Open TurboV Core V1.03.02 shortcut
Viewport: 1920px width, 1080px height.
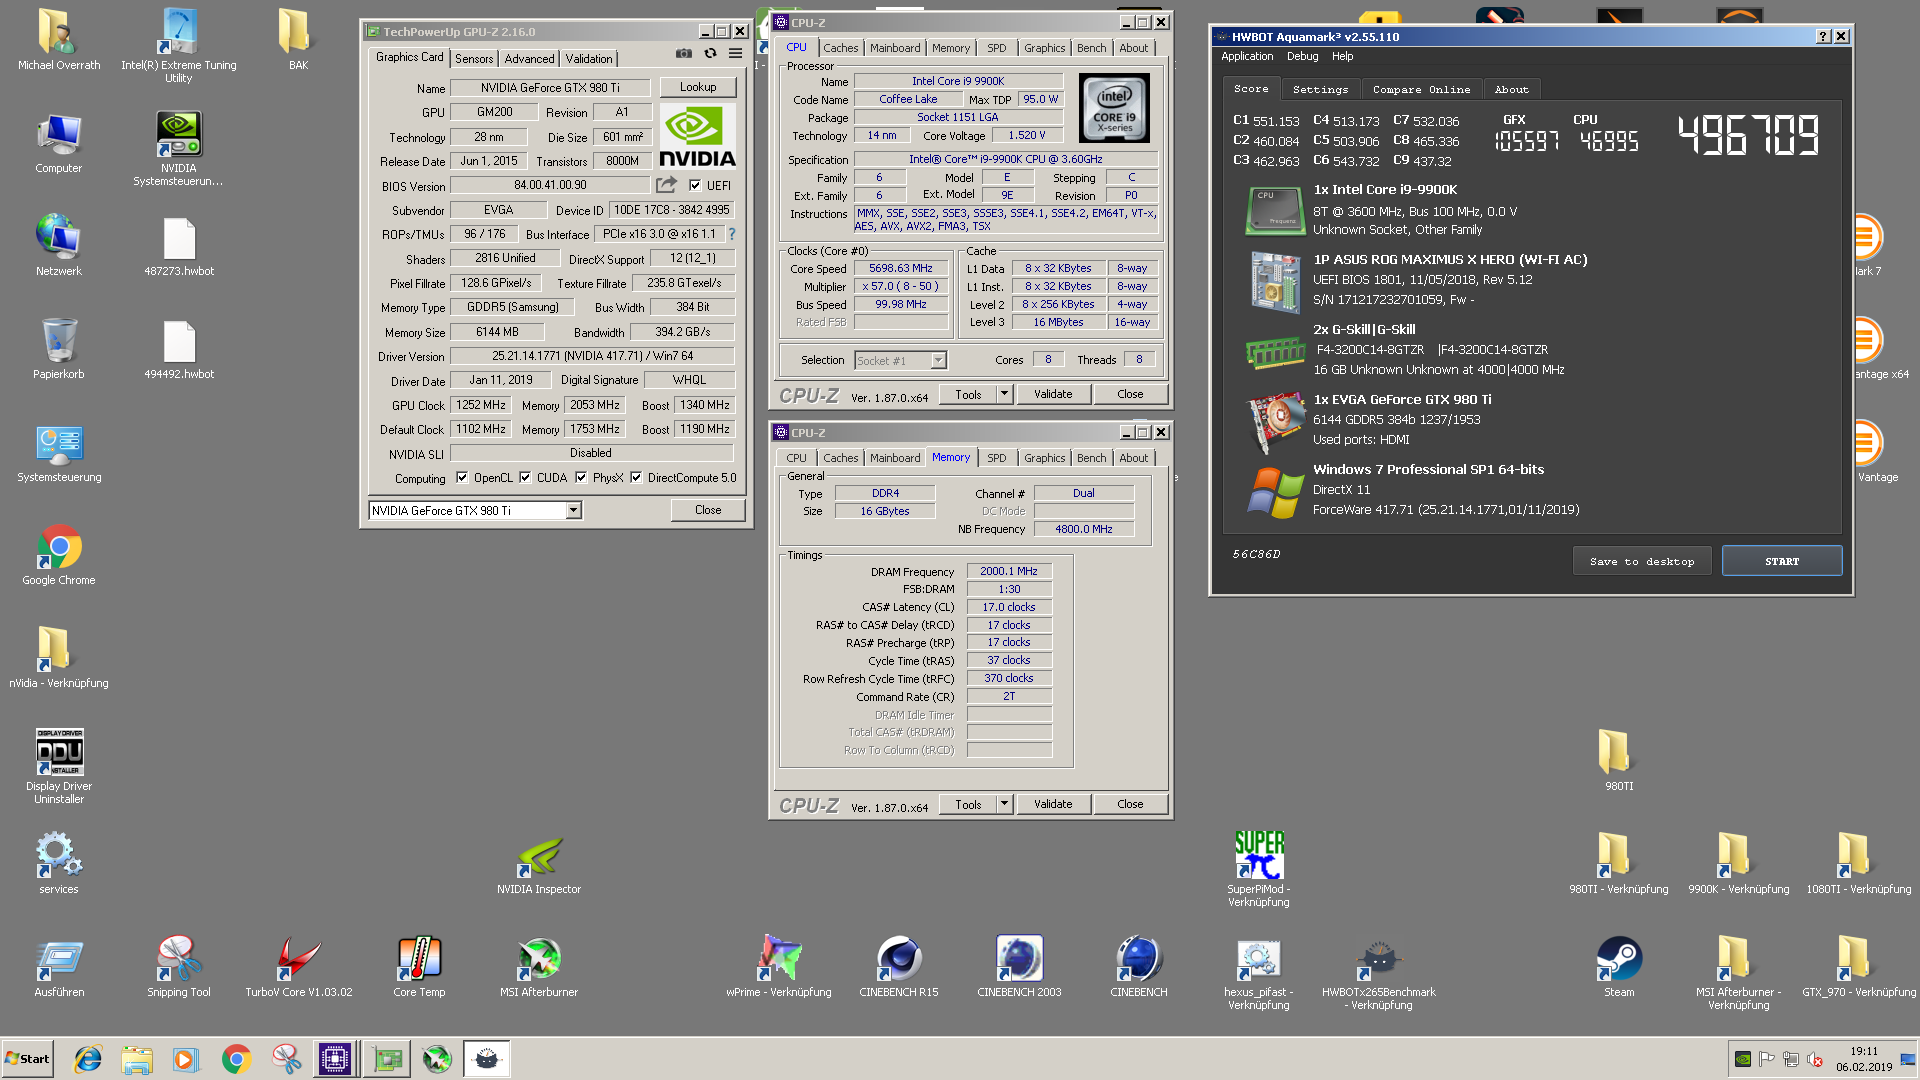299,968
